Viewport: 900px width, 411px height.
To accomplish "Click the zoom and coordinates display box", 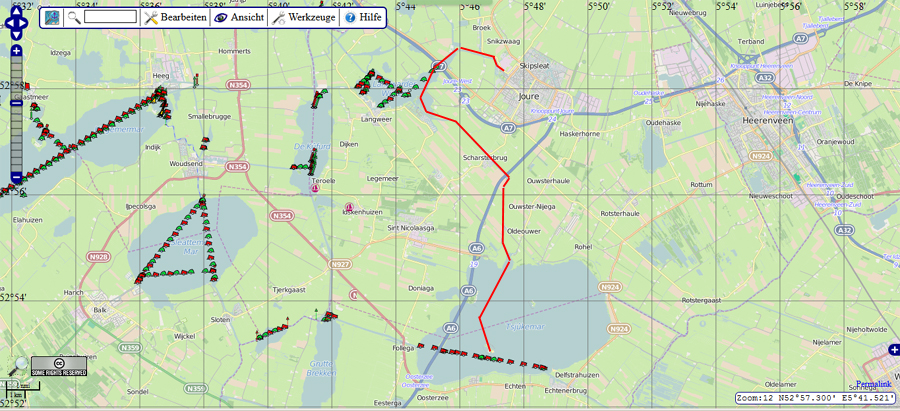I will point(814,398).
